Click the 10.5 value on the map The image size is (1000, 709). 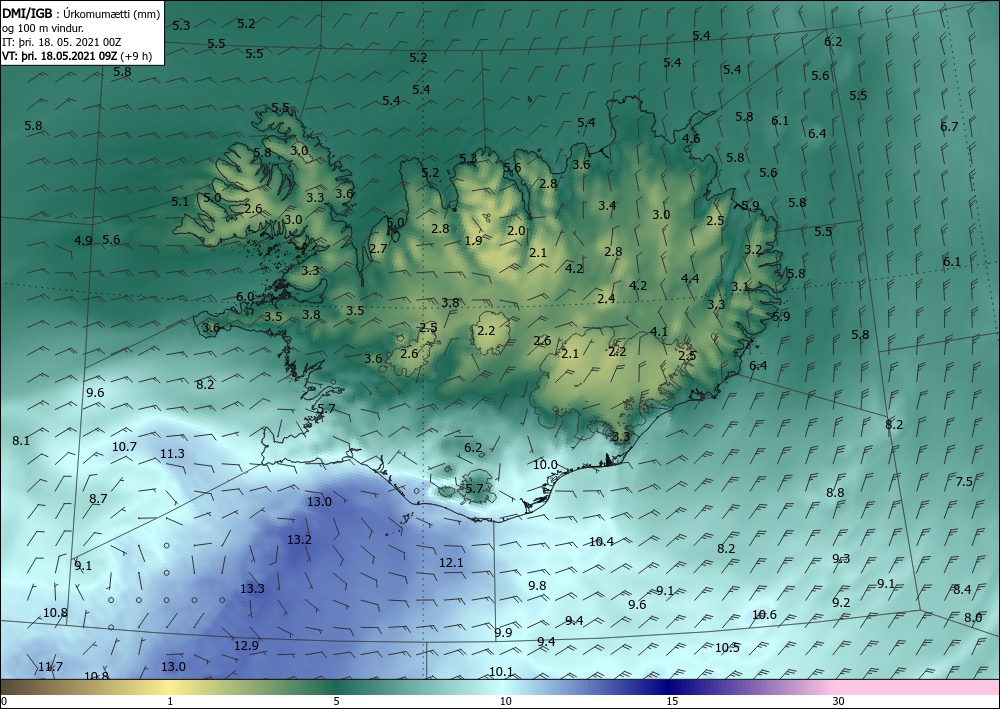(x=727, y=648)
